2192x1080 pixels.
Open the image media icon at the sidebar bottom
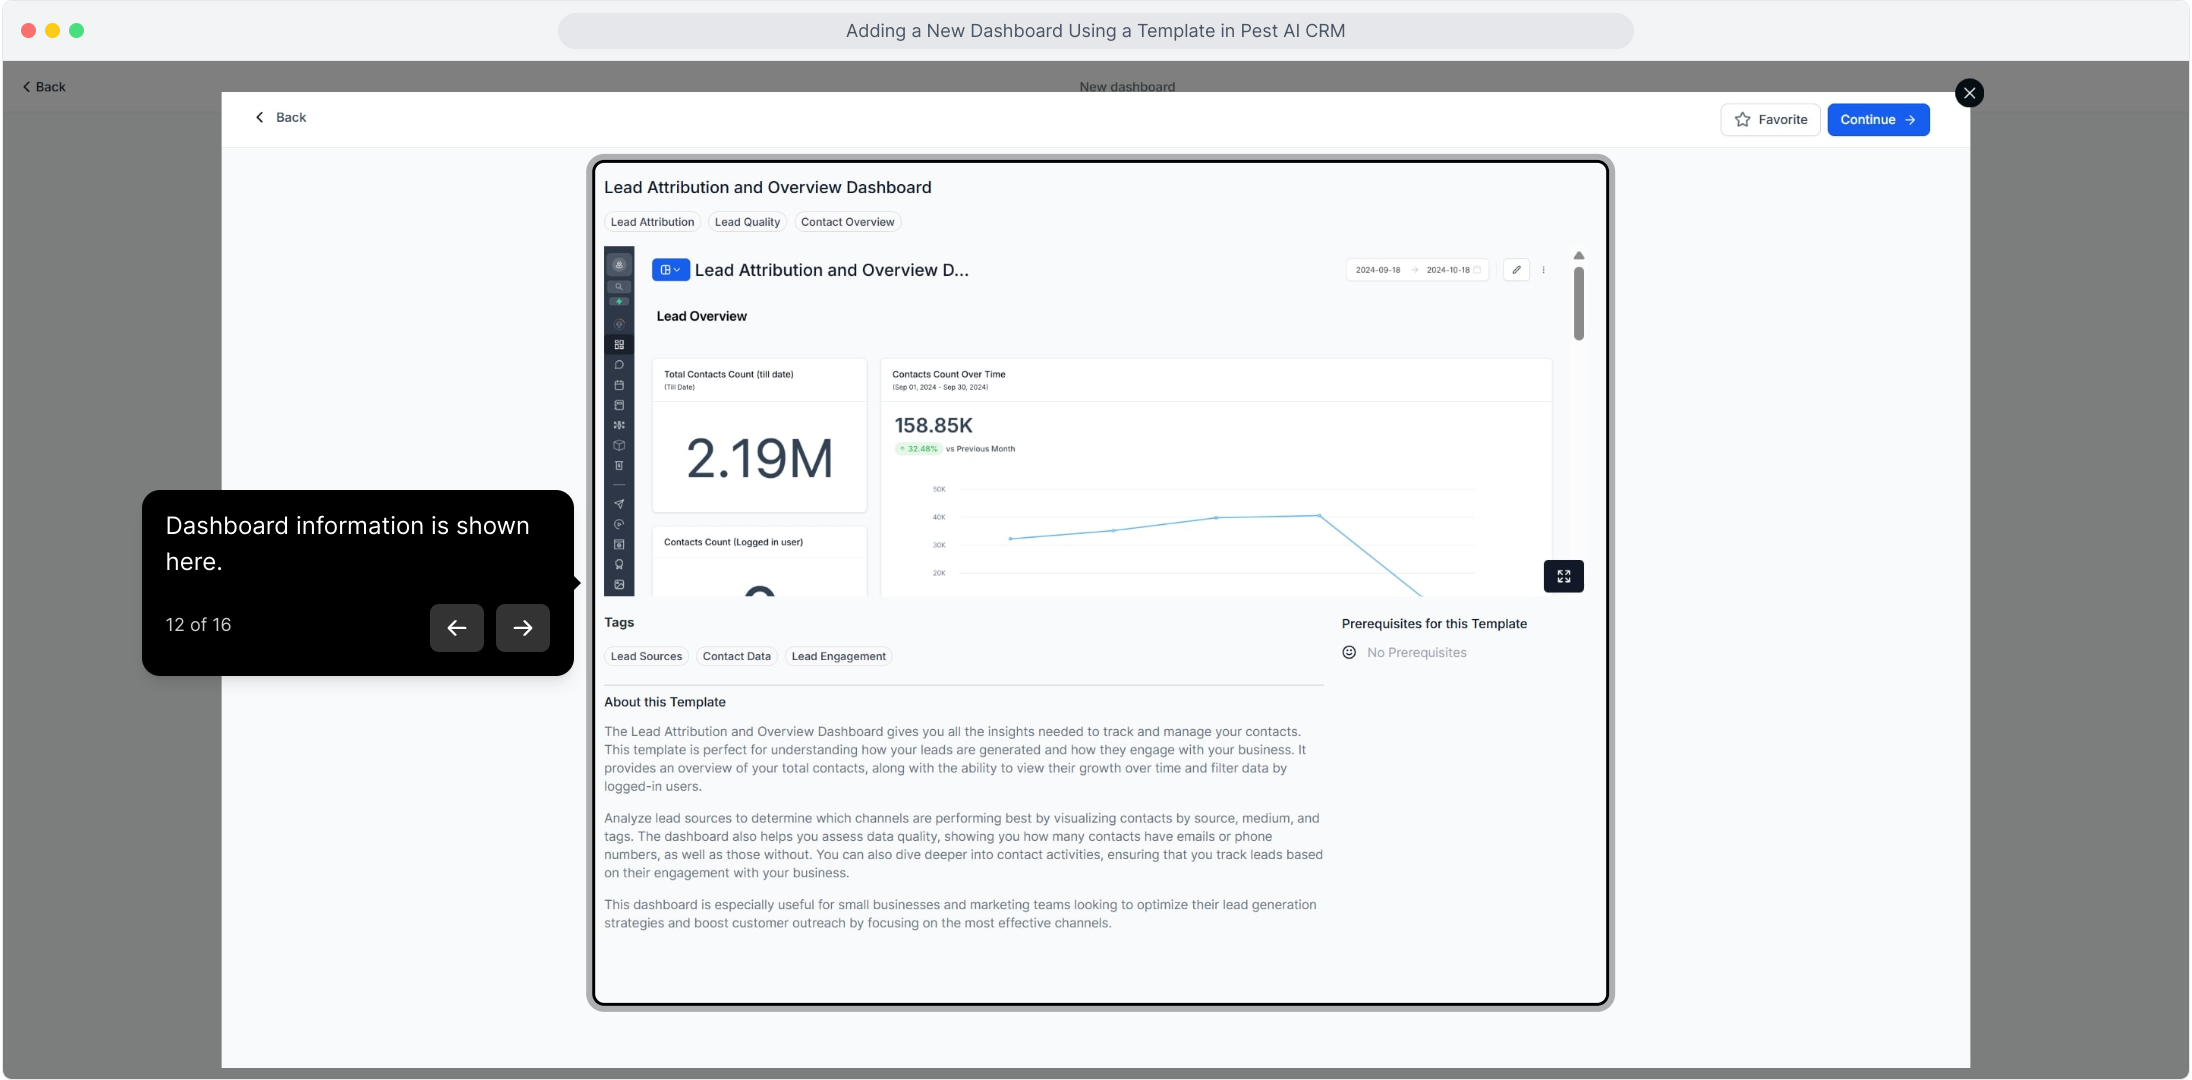(619, 584)
